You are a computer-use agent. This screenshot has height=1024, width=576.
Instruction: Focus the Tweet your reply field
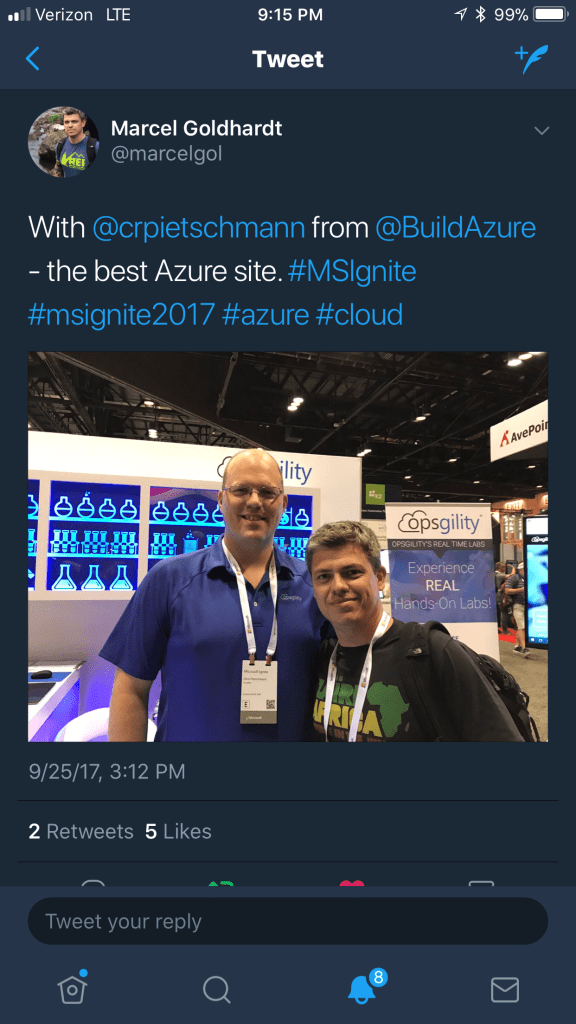pos(288,921)
